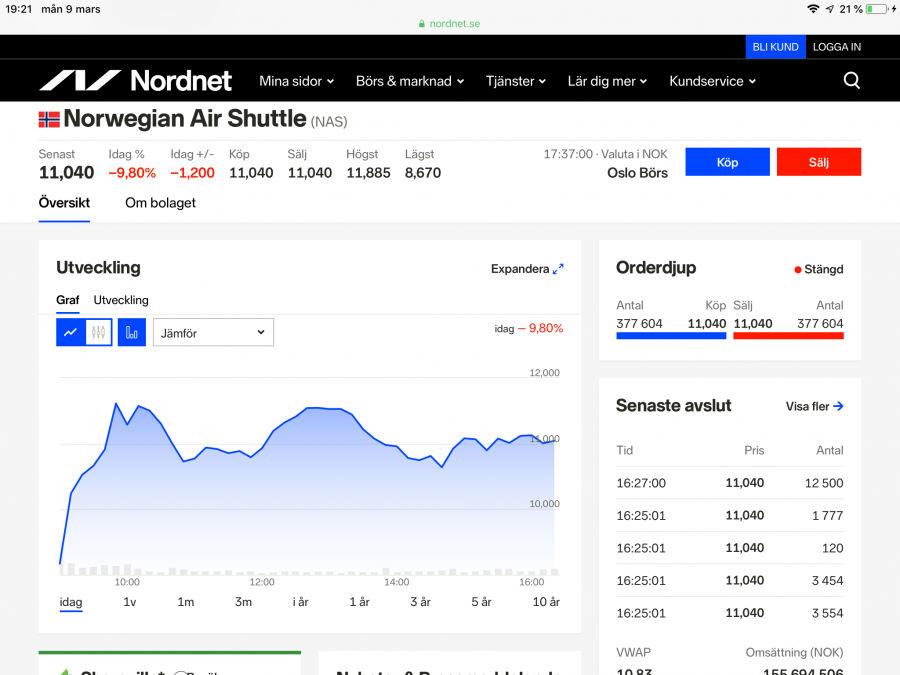Switch to candlestick chart view
This screenshot has width=900, height=675.
coord(98,332)
